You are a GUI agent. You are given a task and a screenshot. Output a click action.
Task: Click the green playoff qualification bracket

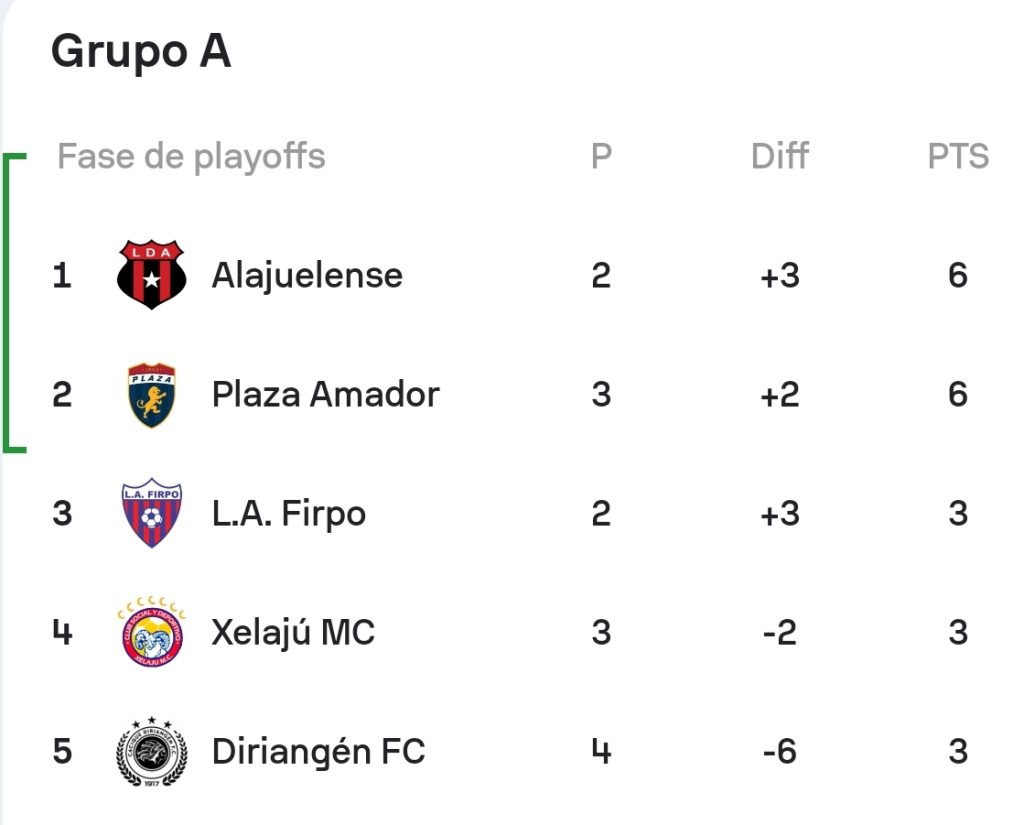coord(14,302)
